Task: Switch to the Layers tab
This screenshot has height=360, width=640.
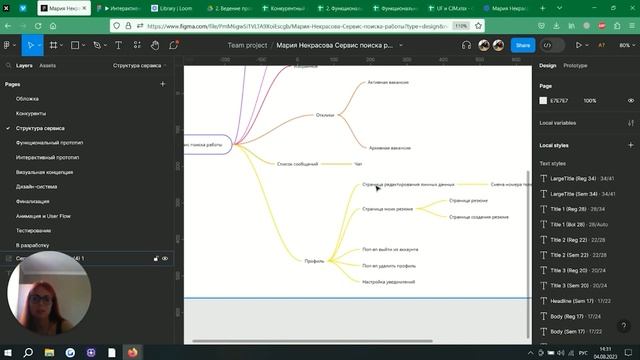Action: click(24, 65)
